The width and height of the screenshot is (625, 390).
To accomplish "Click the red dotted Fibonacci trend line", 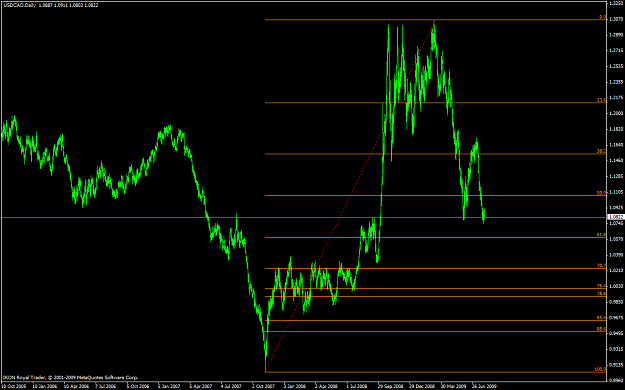I will [350, 196].
